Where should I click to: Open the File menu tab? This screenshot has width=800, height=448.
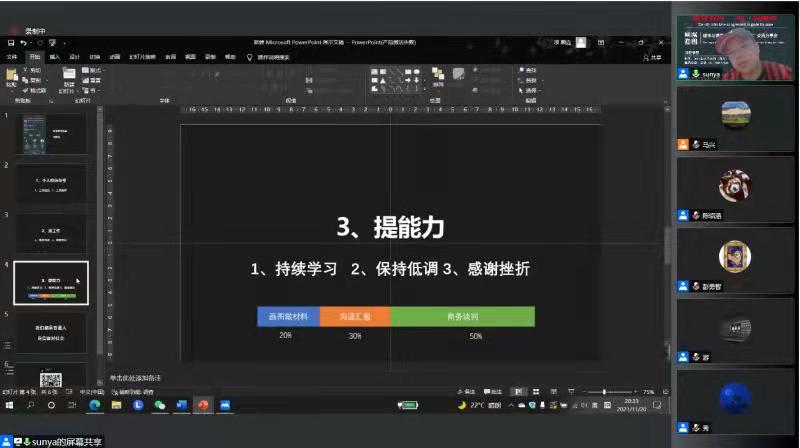coord(13,57)
